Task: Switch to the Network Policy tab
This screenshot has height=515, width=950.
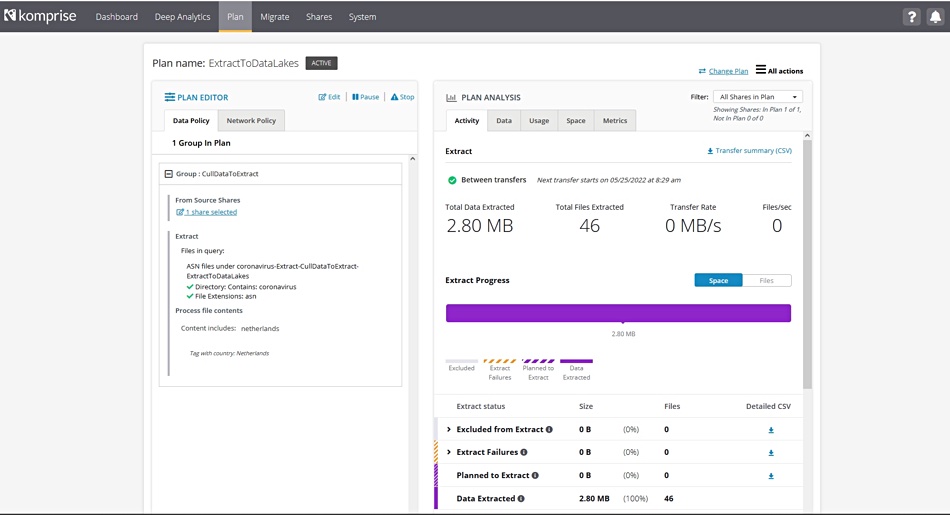Action: [x=251, y=121]
